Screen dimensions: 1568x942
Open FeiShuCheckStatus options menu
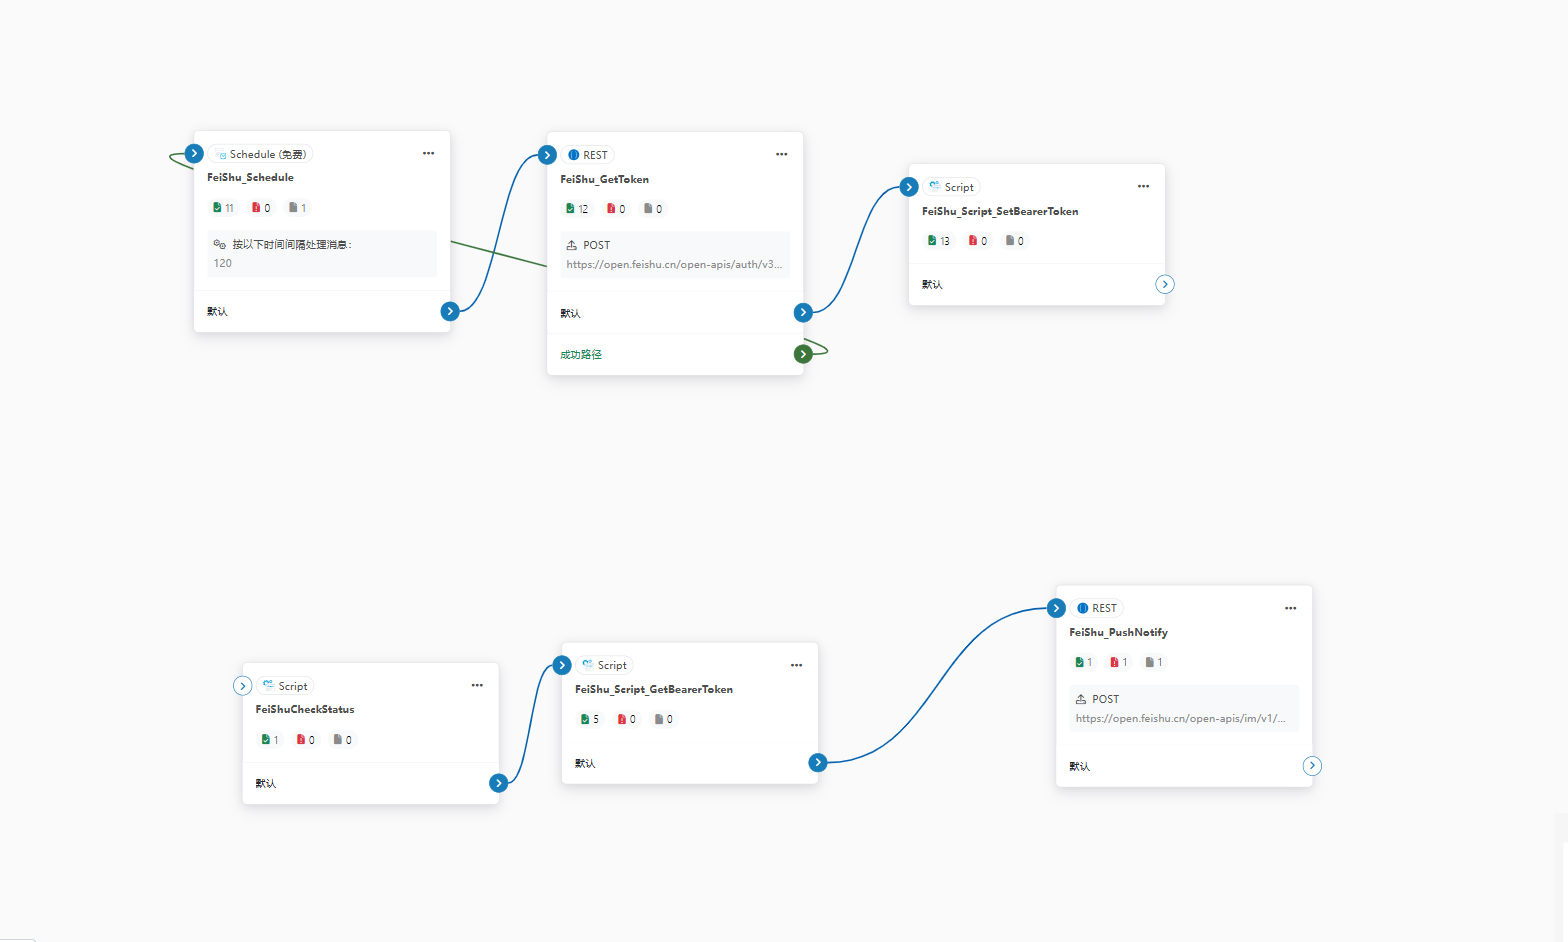tap(477, 685)
